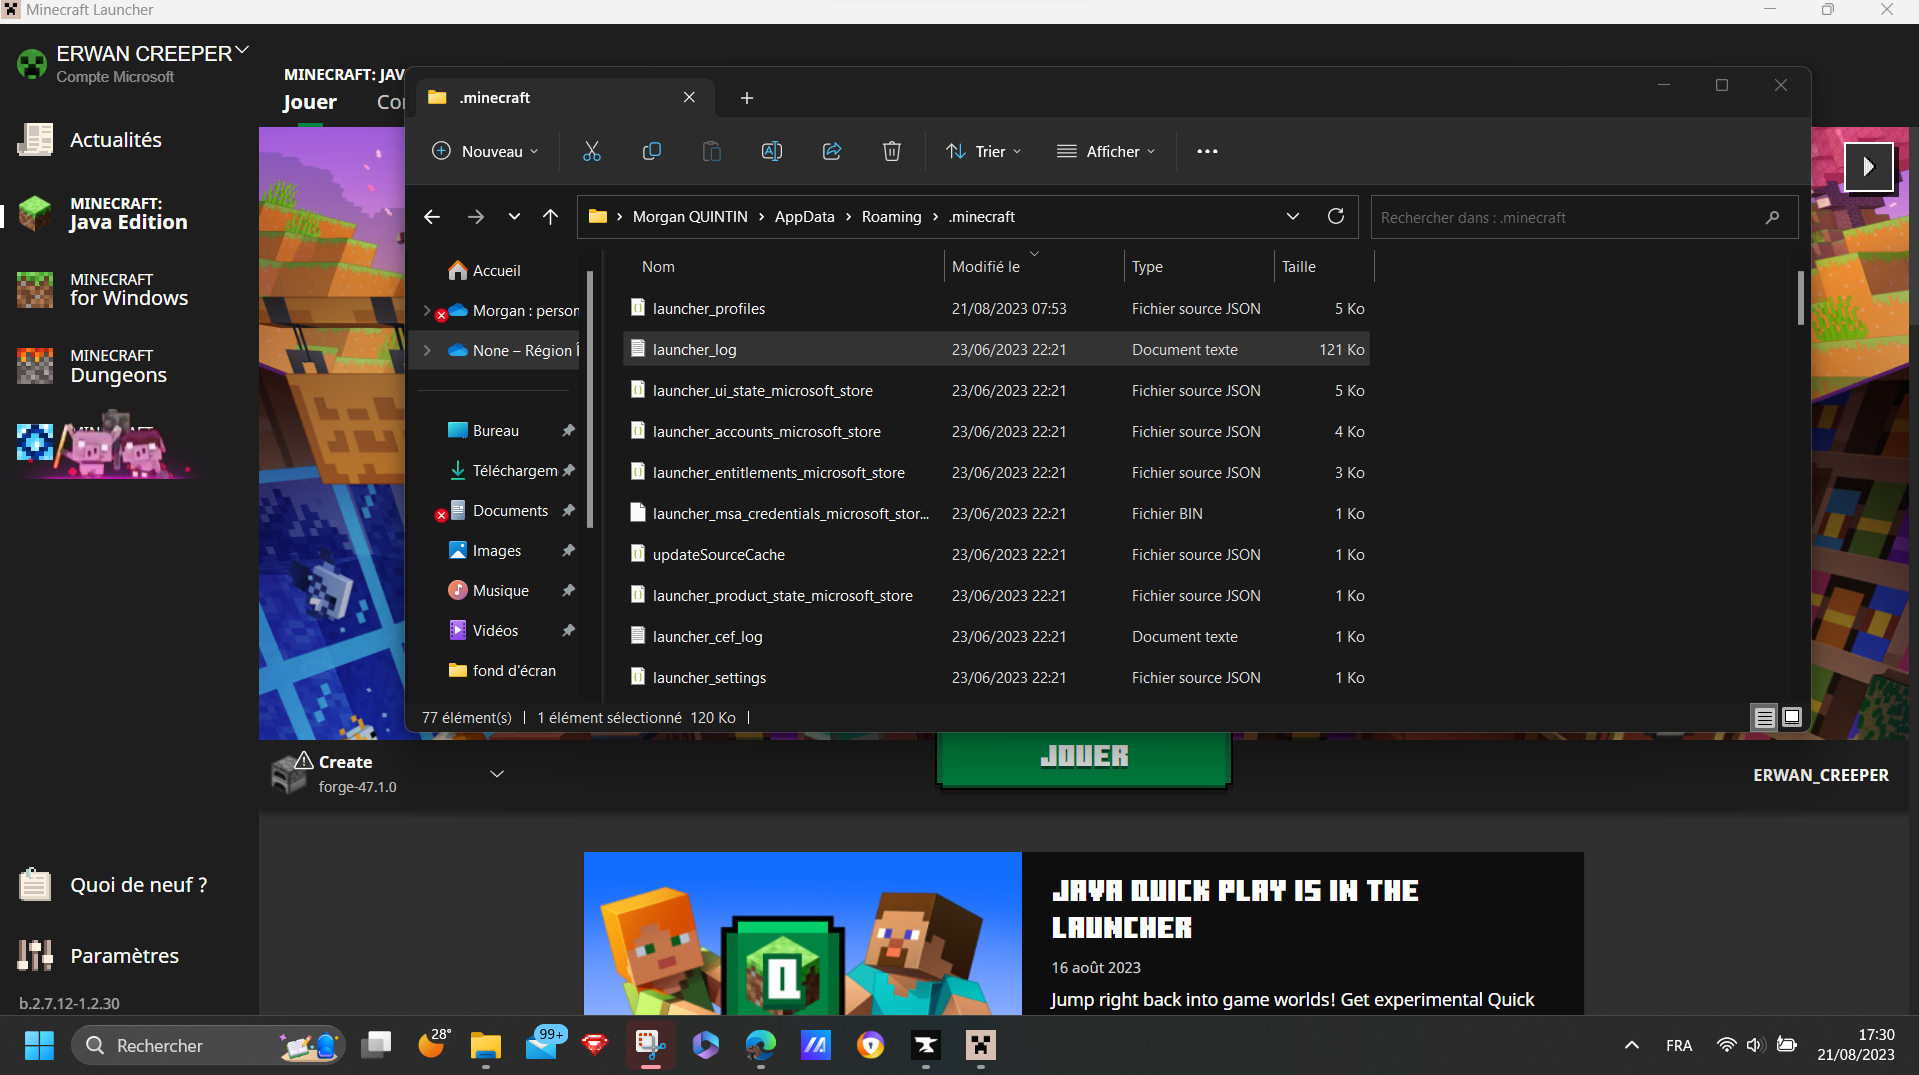The width and height of the screenshot is (1919, 1075).
Task: Click Roaming in the address breadcrumb
Action: [x=891, y=216]
